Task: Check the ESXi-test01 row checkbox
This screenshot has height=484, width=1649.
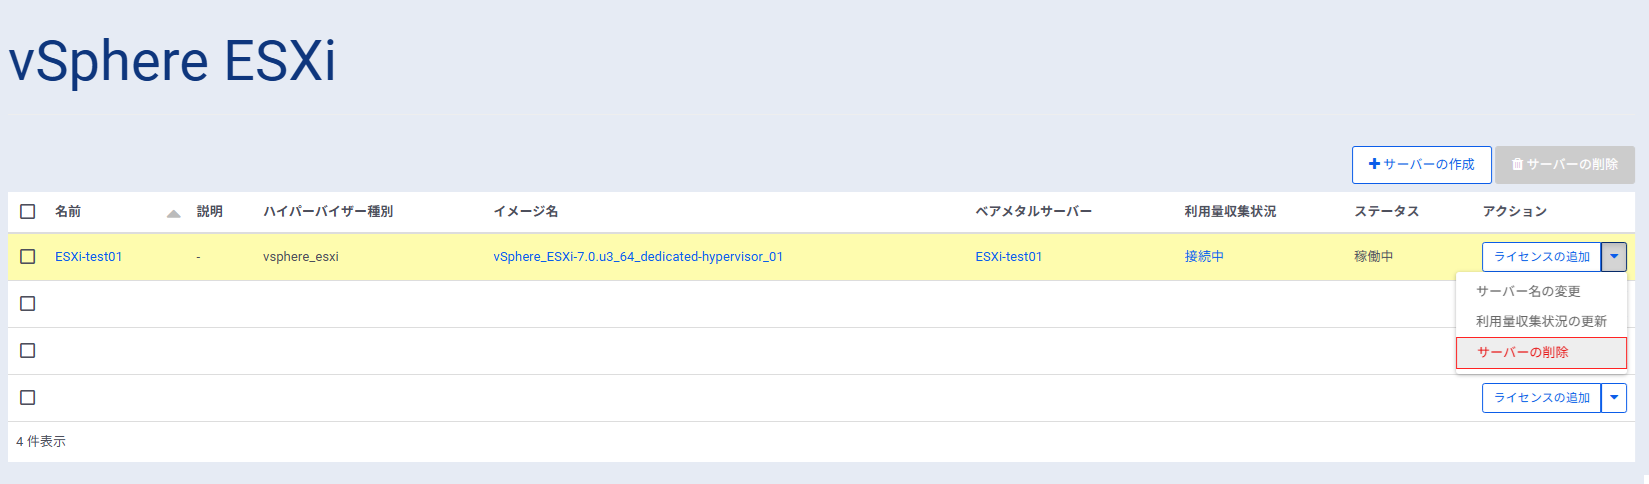Action: pyautogui.click(x=28, y=256)
